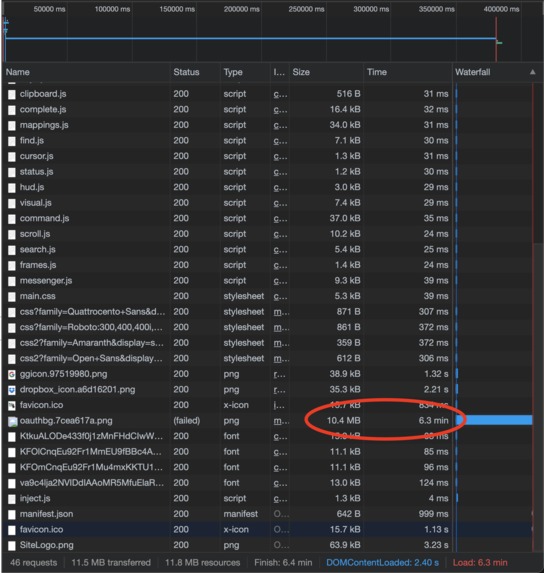Sort requests by the Time column header
This screenshot has height=573, width=544.
click(377, 72)
